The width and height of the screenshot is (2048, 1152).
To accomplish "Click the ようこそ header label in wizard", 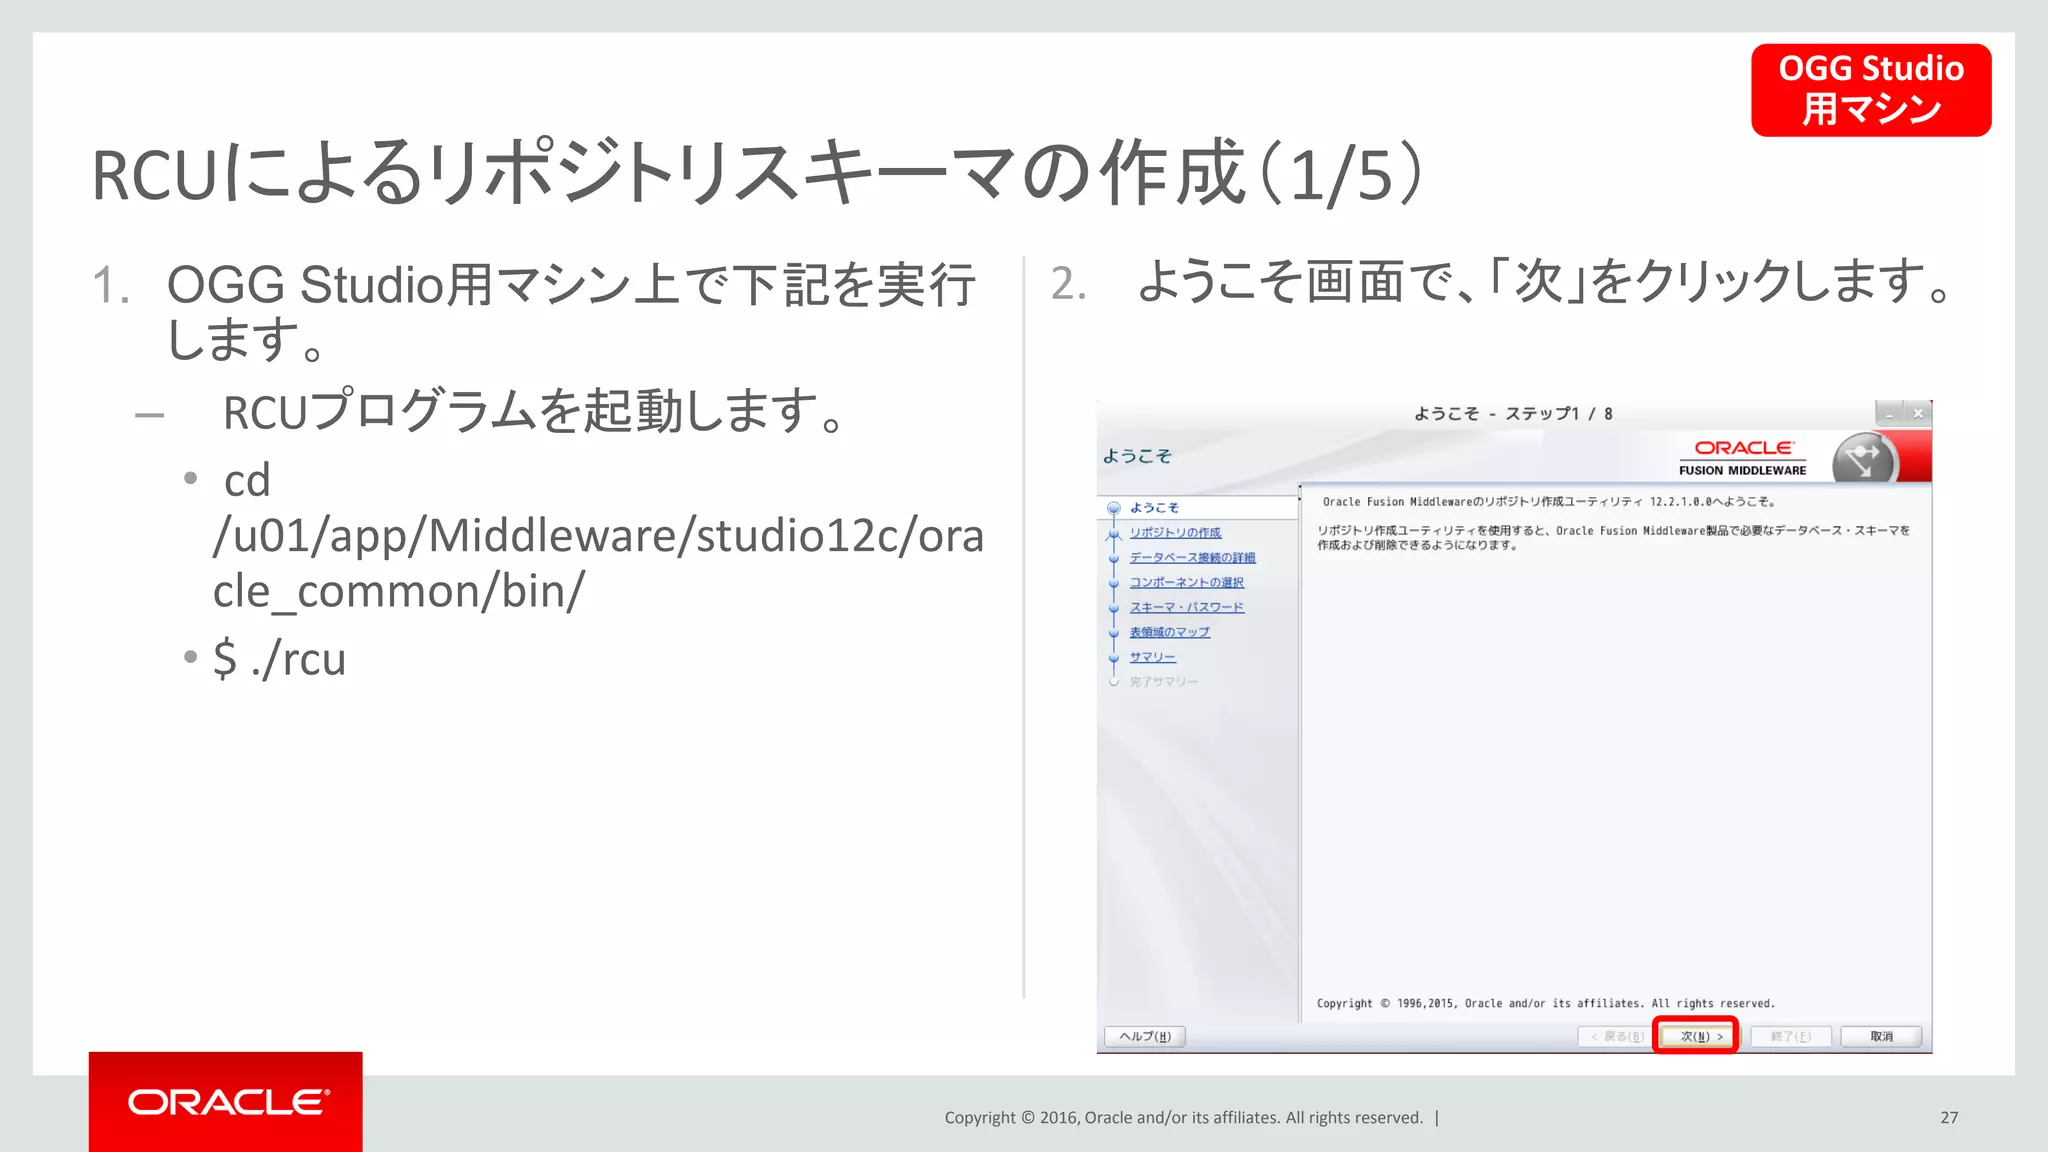I will (x=1137, y=456).
